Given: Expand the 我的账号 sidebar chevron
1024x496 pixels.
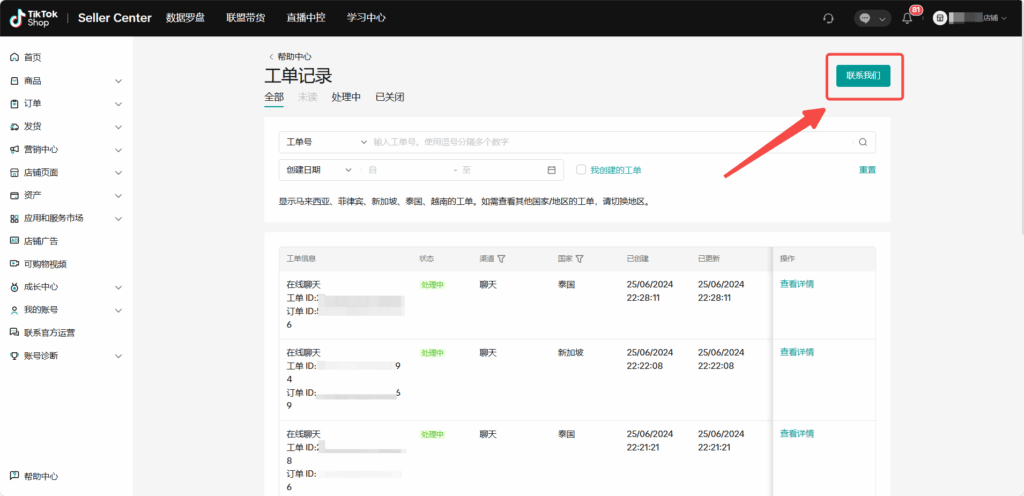Looking at the screenshot, I should click(x=118, y=310).
